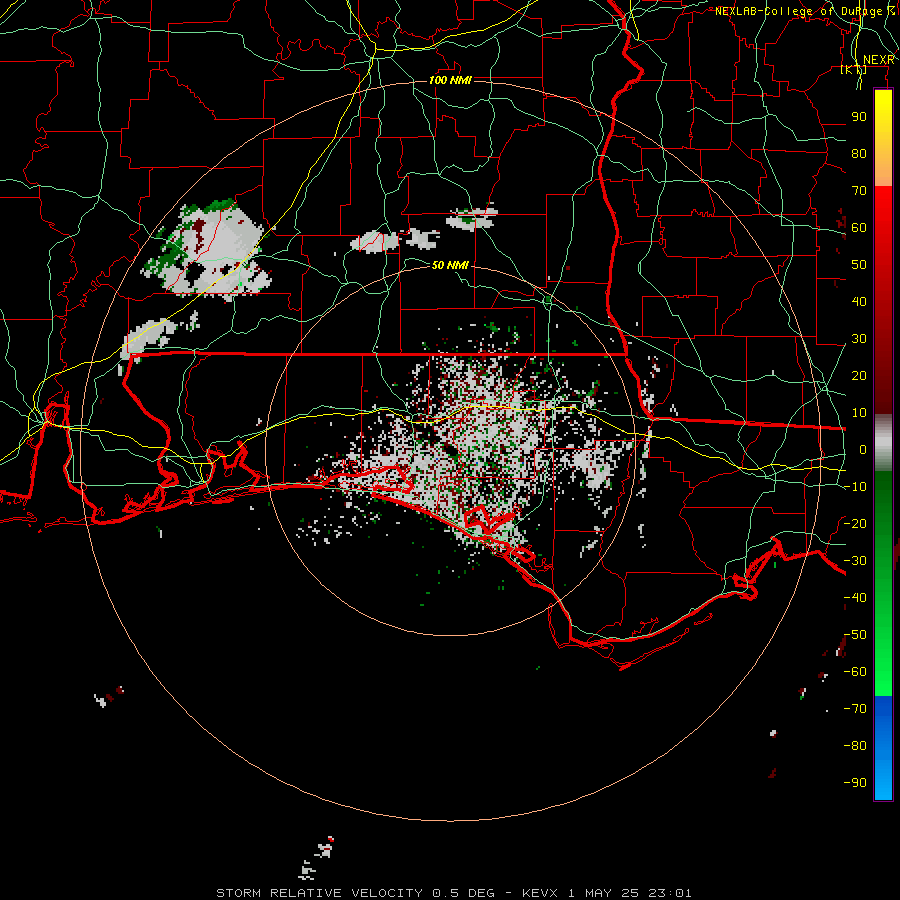This screenshot has width=900, height=900.
Task: Click the "90" value at the top of the velocity scale
Action: tap(859, 117)
